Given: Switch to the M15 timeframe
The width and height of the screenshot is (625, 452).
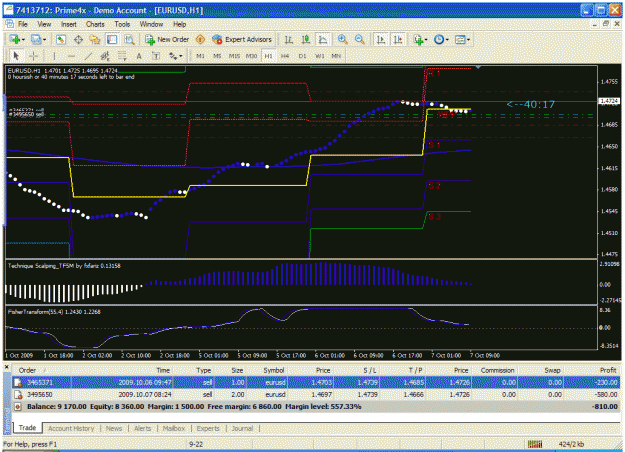Looking at the screenshot, I should [234, 56].
